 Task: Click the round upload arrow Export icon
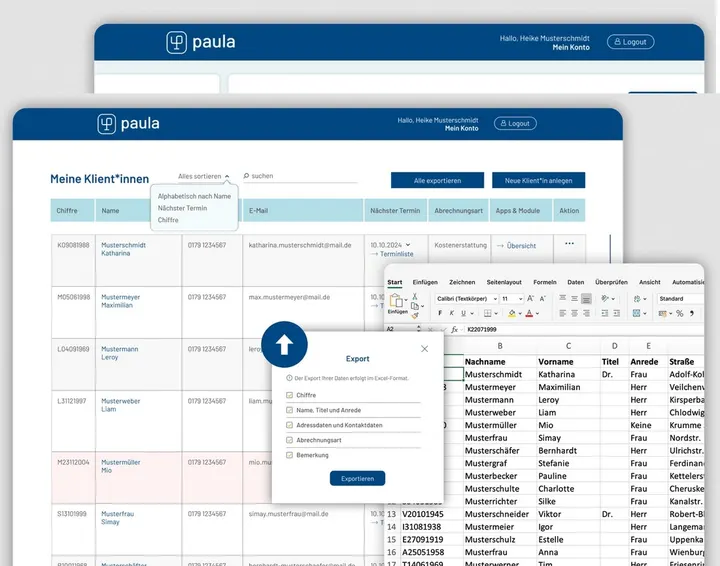tap(284, 344)
